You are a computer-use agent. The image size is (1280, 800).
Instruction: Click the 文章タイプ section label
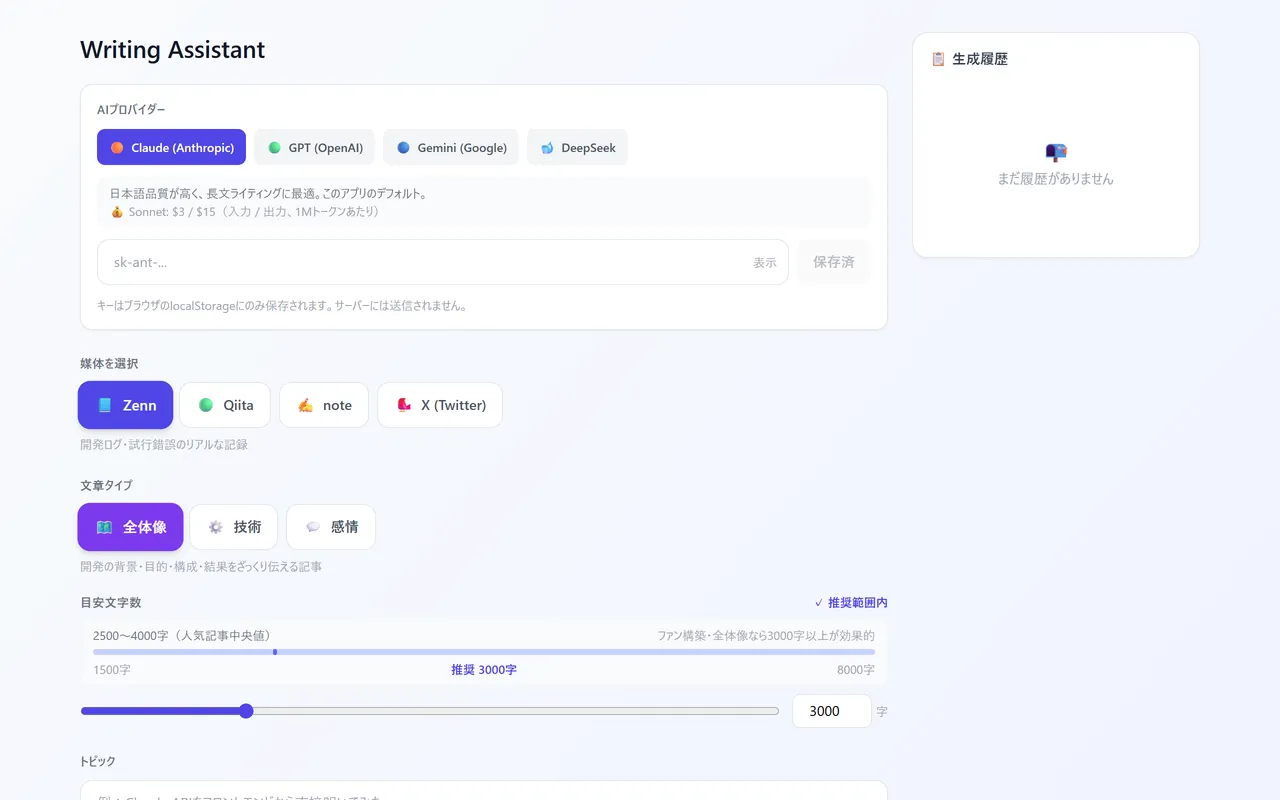(x=106, y=485)
